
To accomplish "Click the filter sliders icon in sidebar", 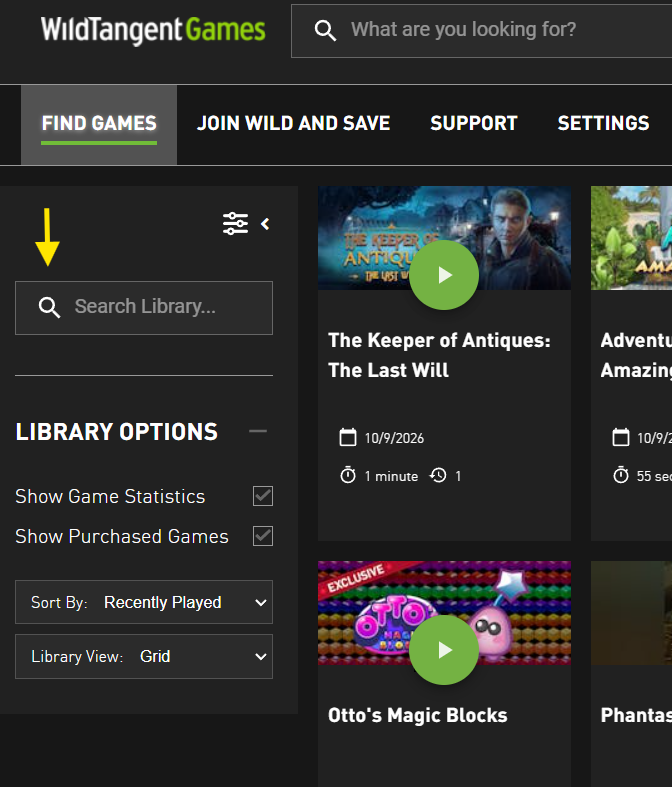I will point(235,223).
